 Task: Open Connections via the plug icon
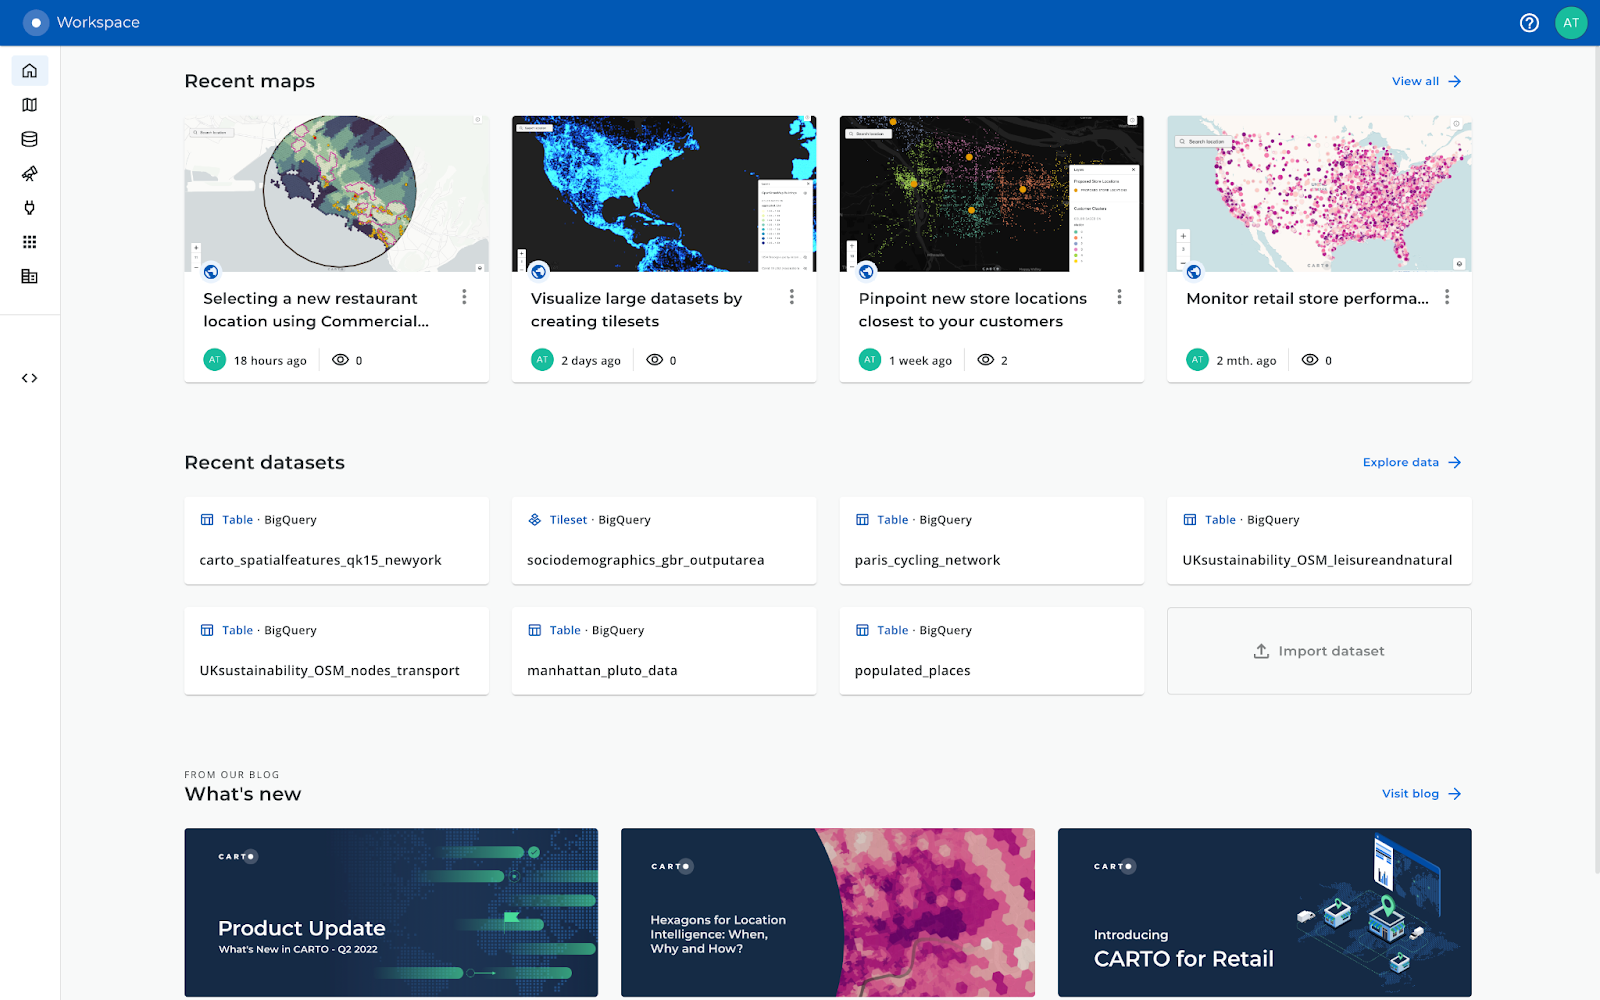tap(30, 207)
